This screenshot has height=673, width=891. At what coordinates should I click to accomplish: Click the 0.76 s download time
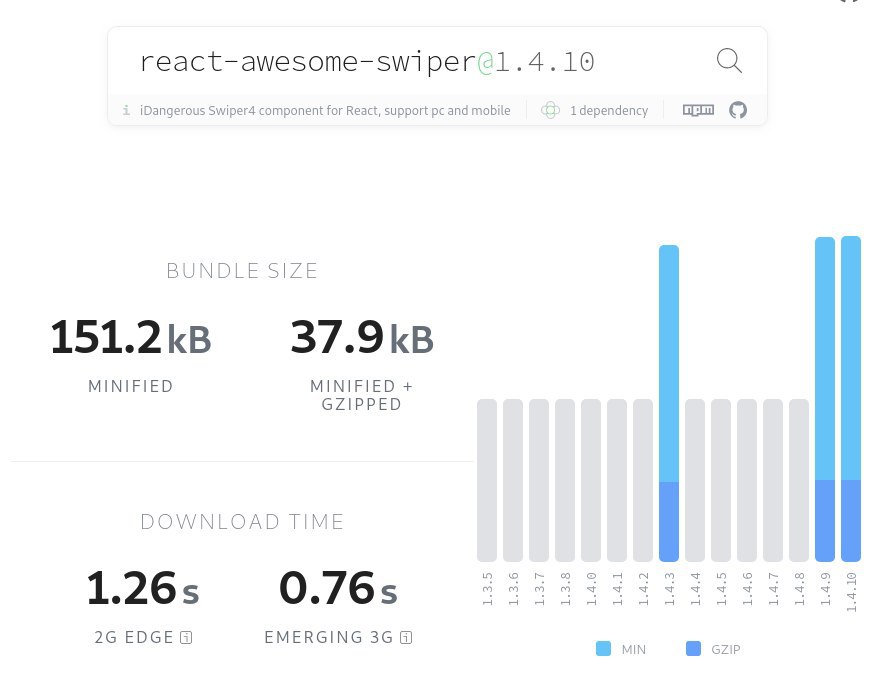point(338,588)
